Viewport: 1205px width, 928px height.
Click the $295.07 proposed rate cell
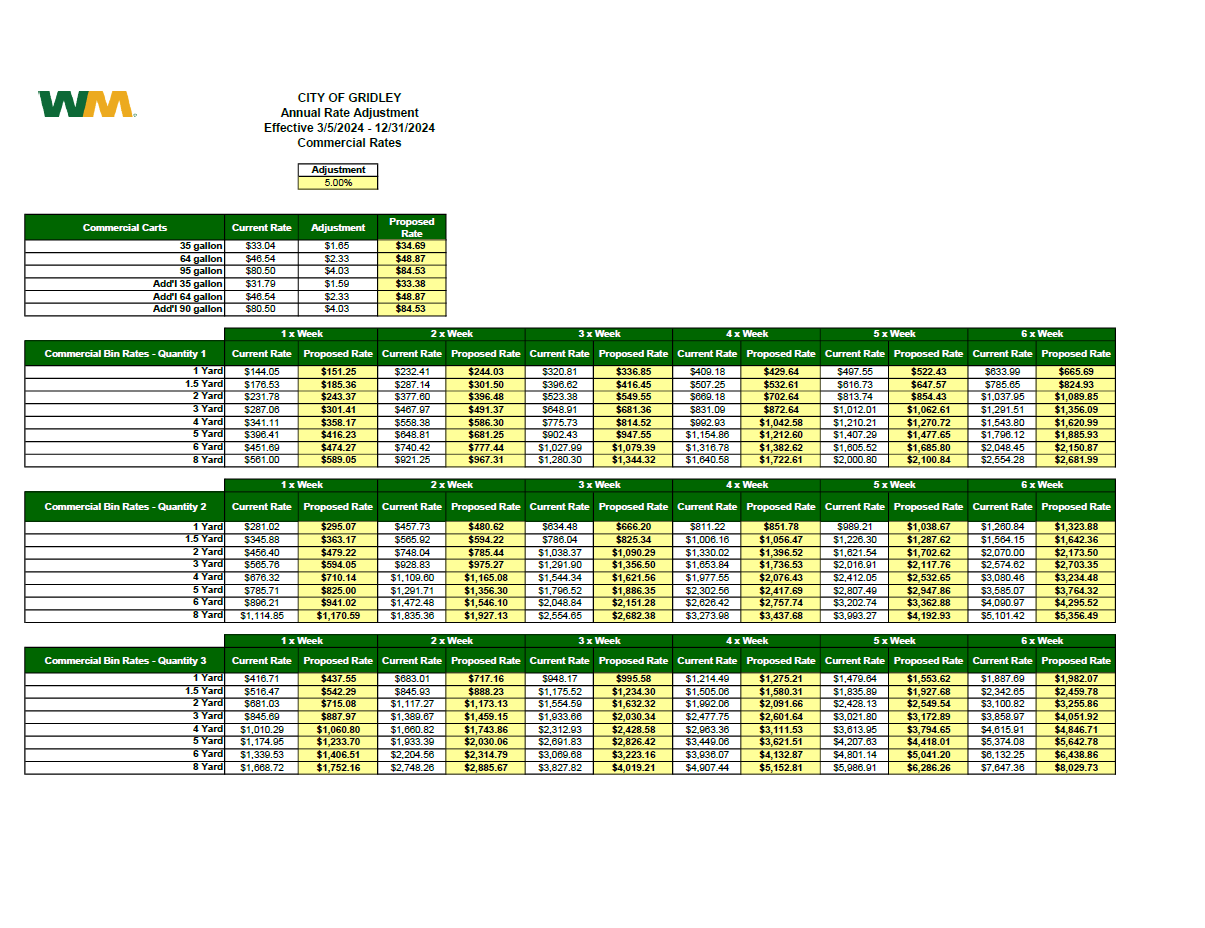tap(338, 527)
